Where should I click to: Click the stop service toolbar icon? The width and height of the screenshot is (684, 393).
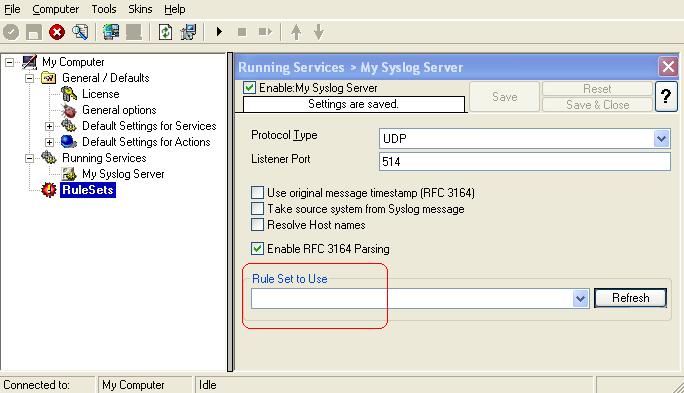pos(242,32)
